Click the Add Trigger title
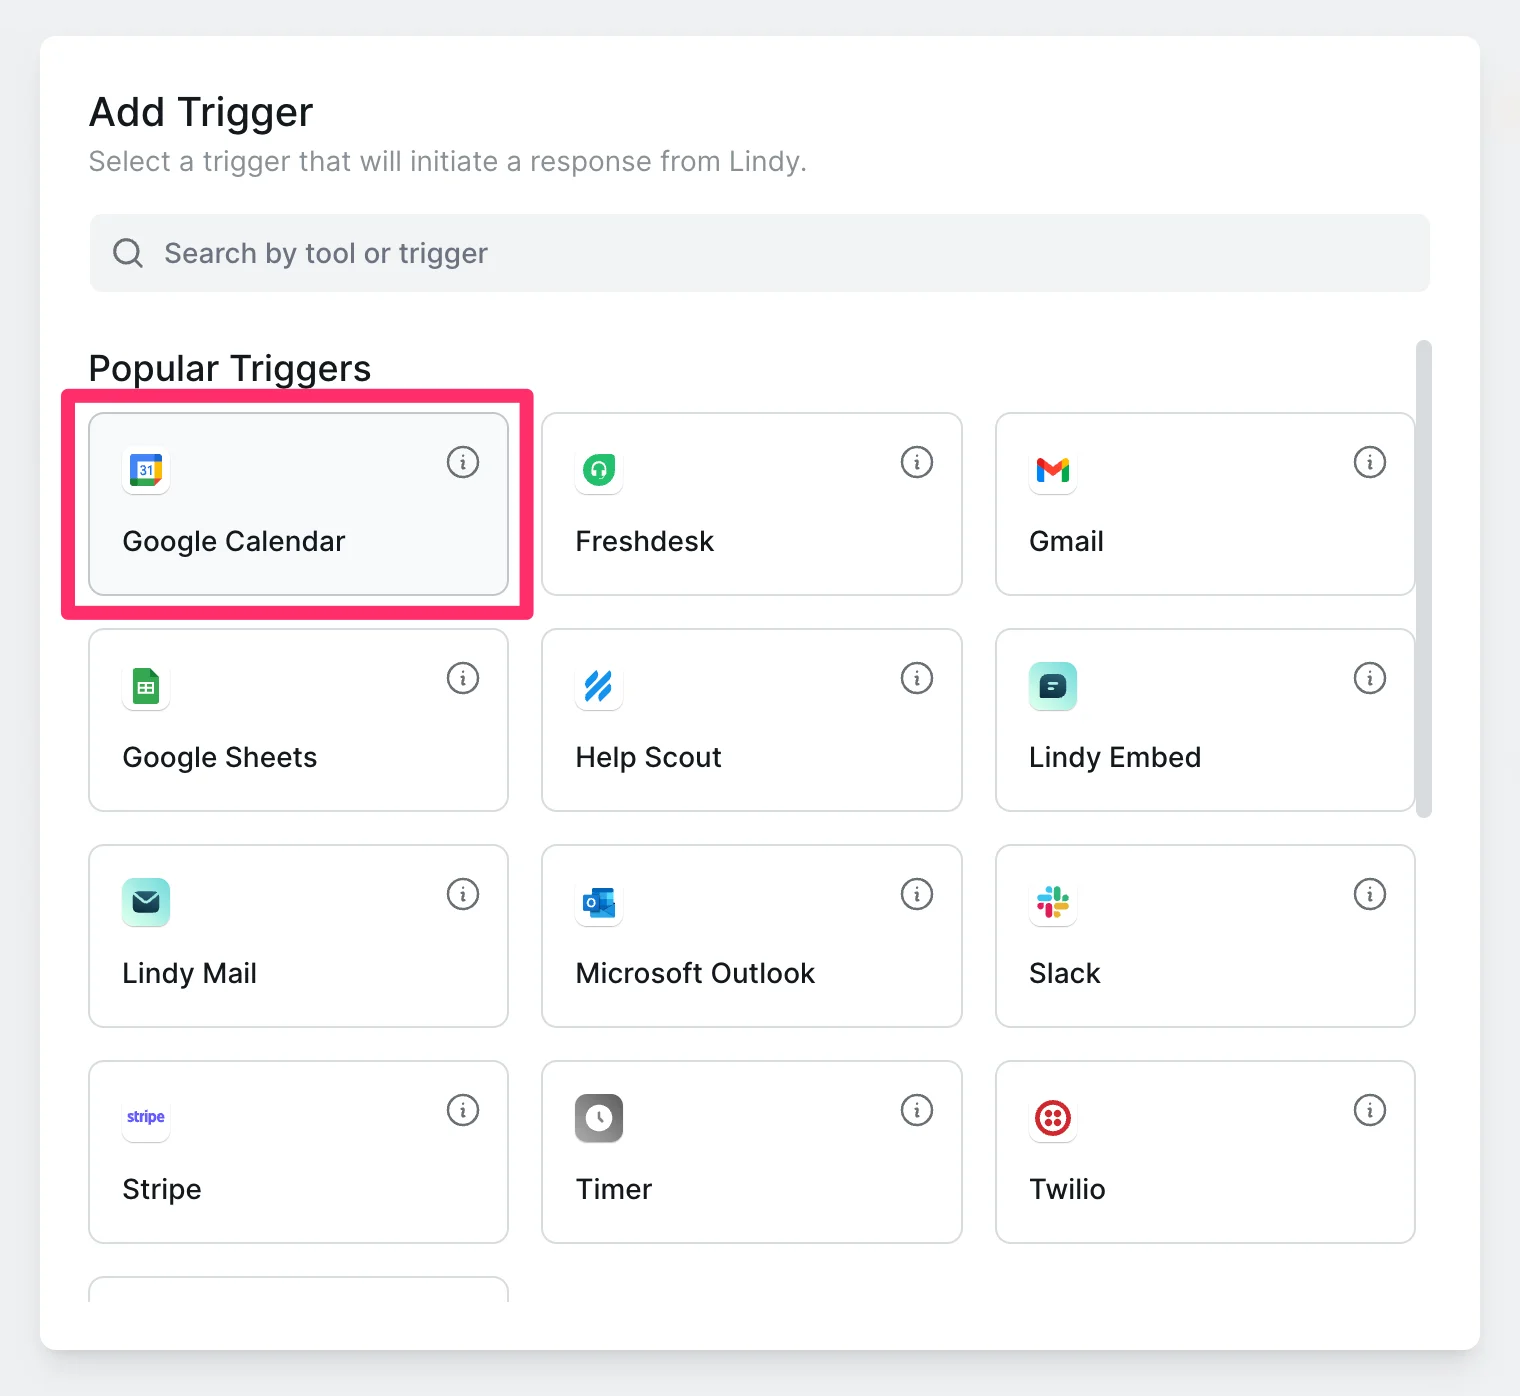Viewport: 1520px width, 1396px height. click(201, 112)
